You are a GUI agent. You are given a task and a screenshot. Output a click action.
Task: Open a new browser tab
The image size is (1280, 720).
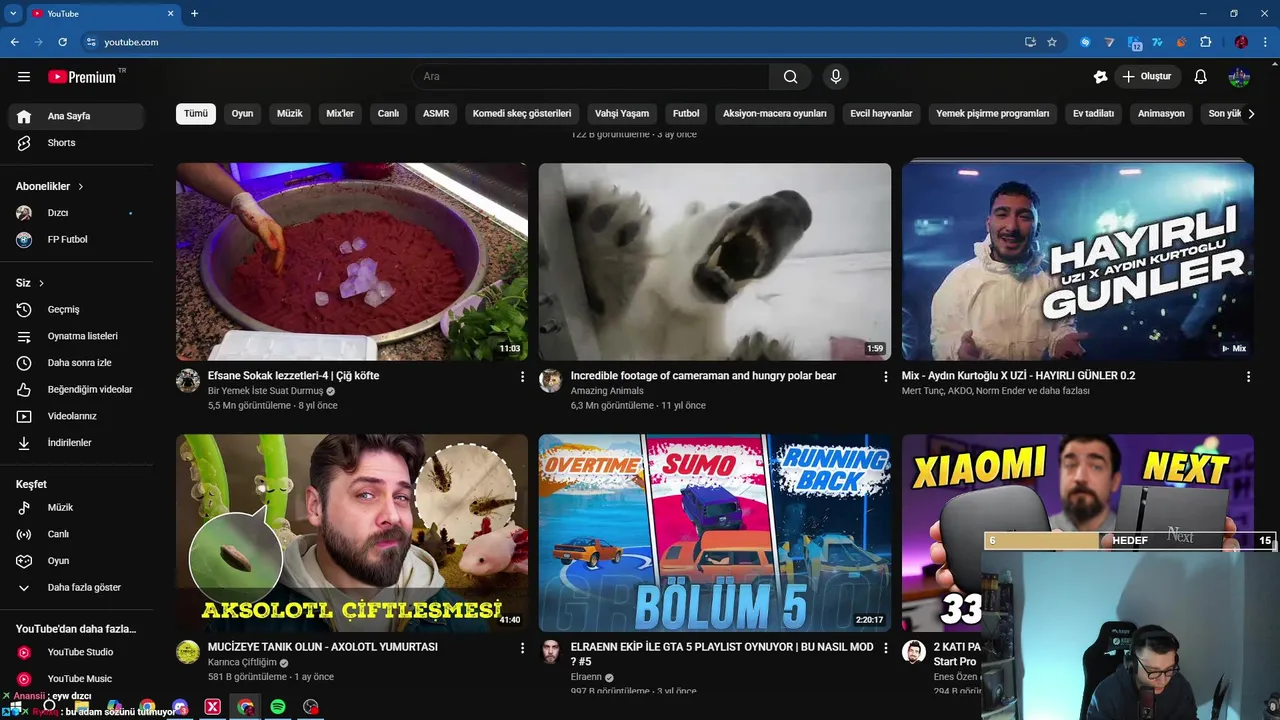coord(194,13)
